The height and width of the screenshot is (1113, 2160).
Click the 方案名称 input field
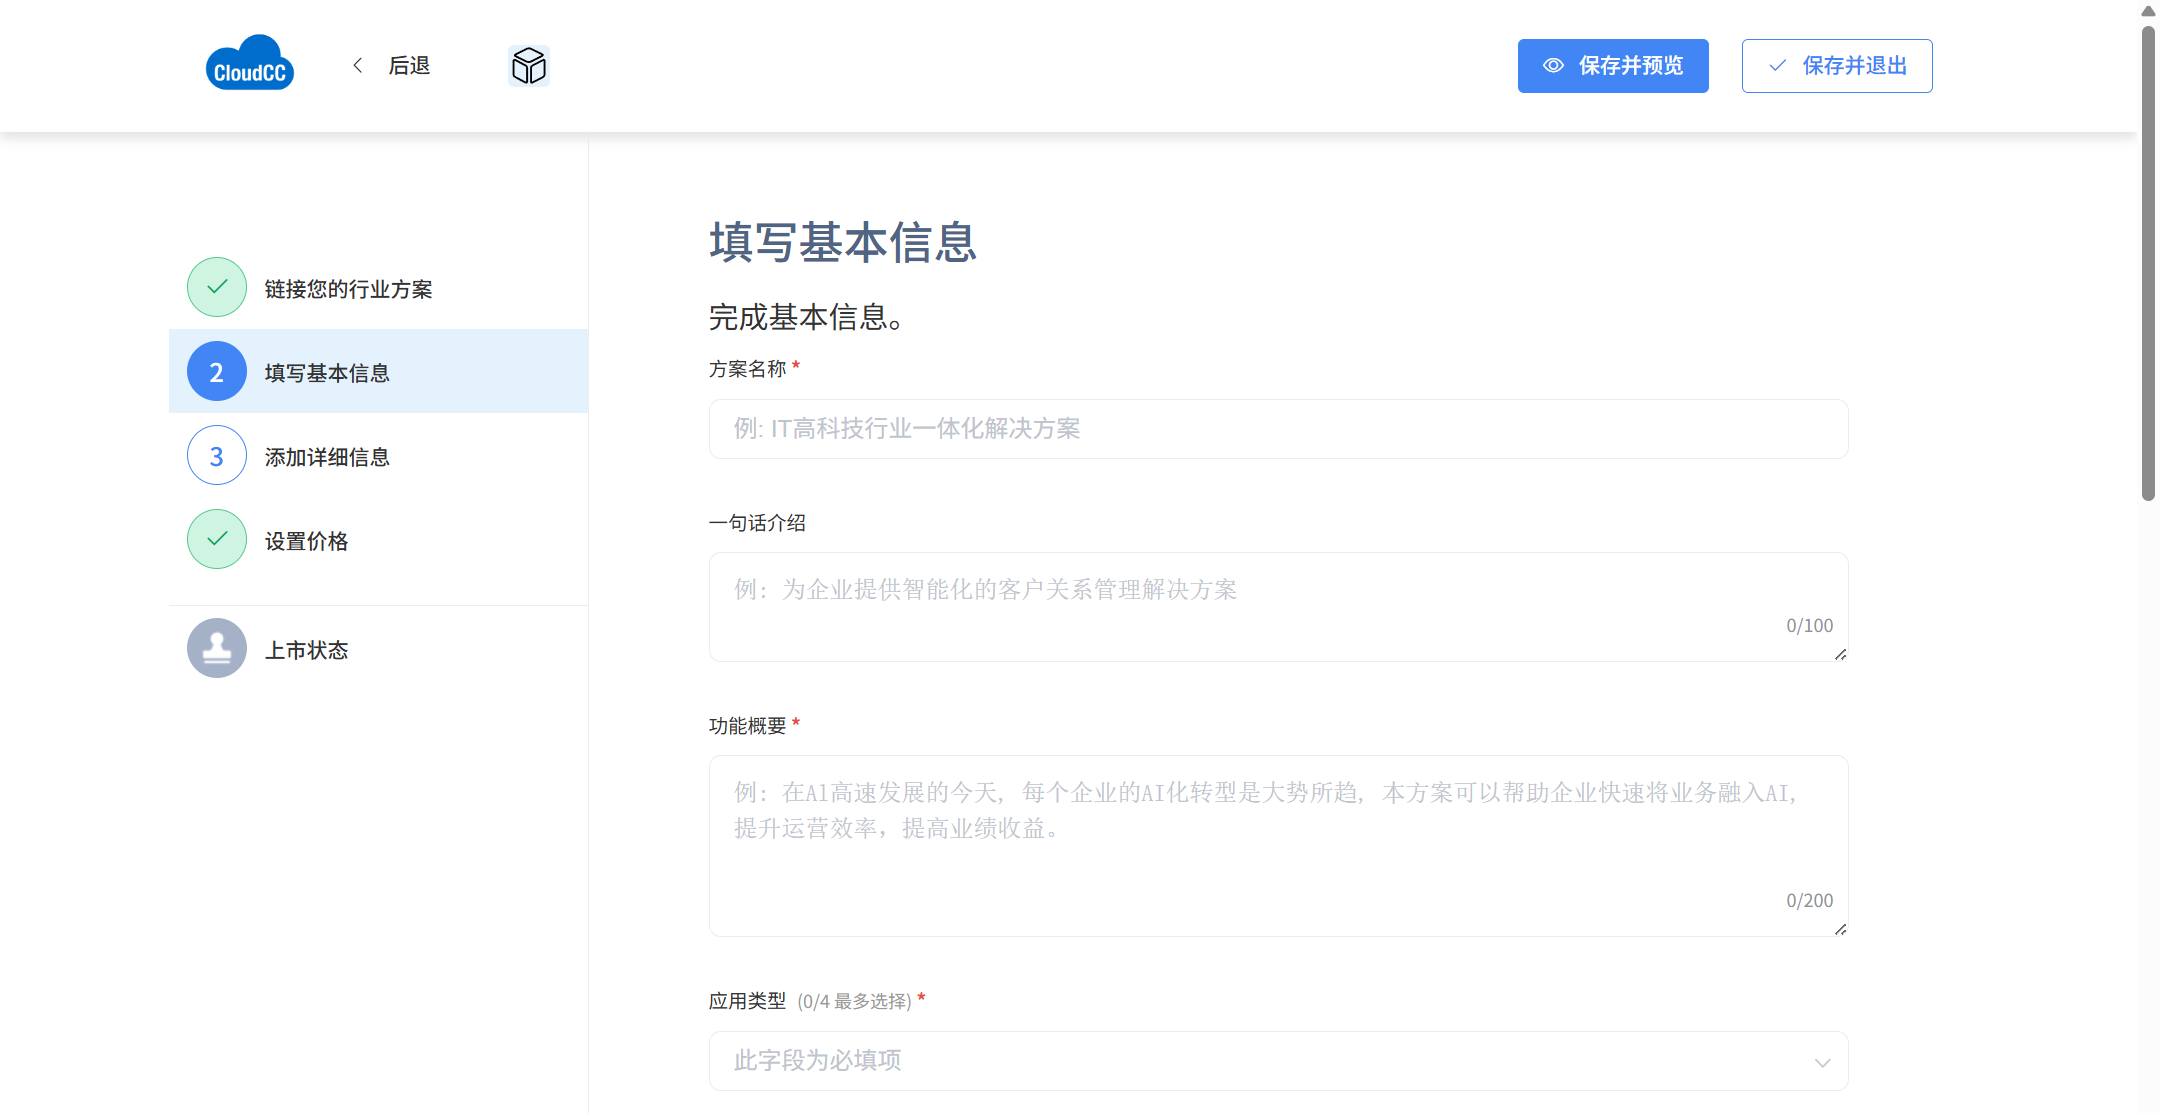[1278, 429]
